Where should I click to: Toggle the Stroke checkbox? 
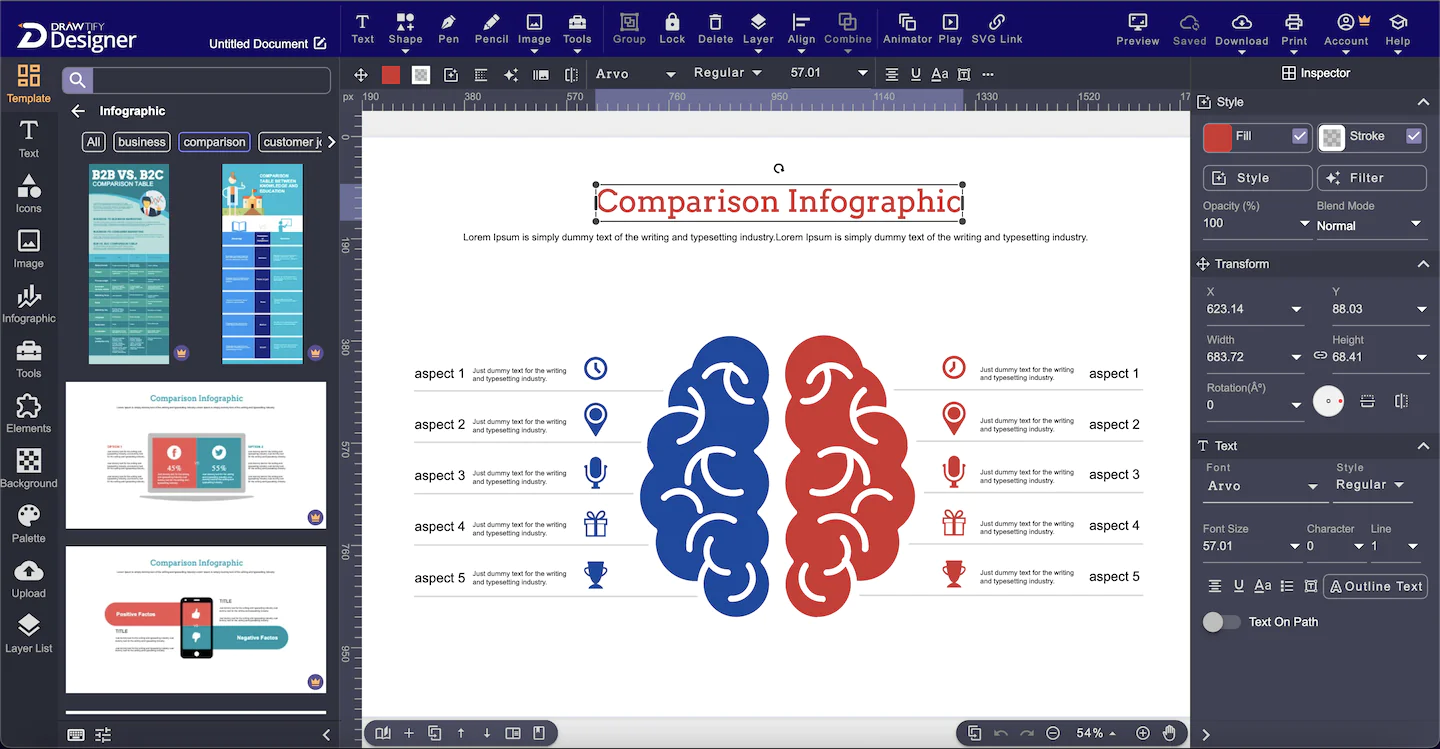coord(1414,136)
